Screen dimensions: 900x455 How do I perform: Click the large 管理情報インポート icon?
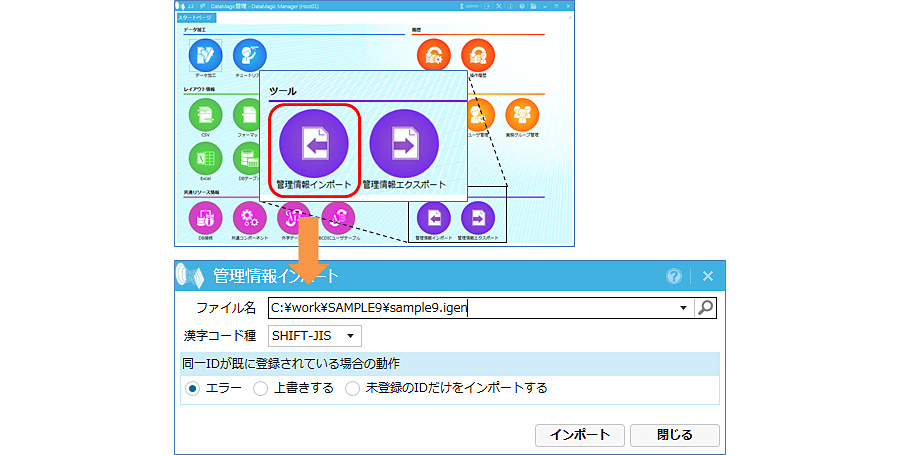(x=313, y=143)
